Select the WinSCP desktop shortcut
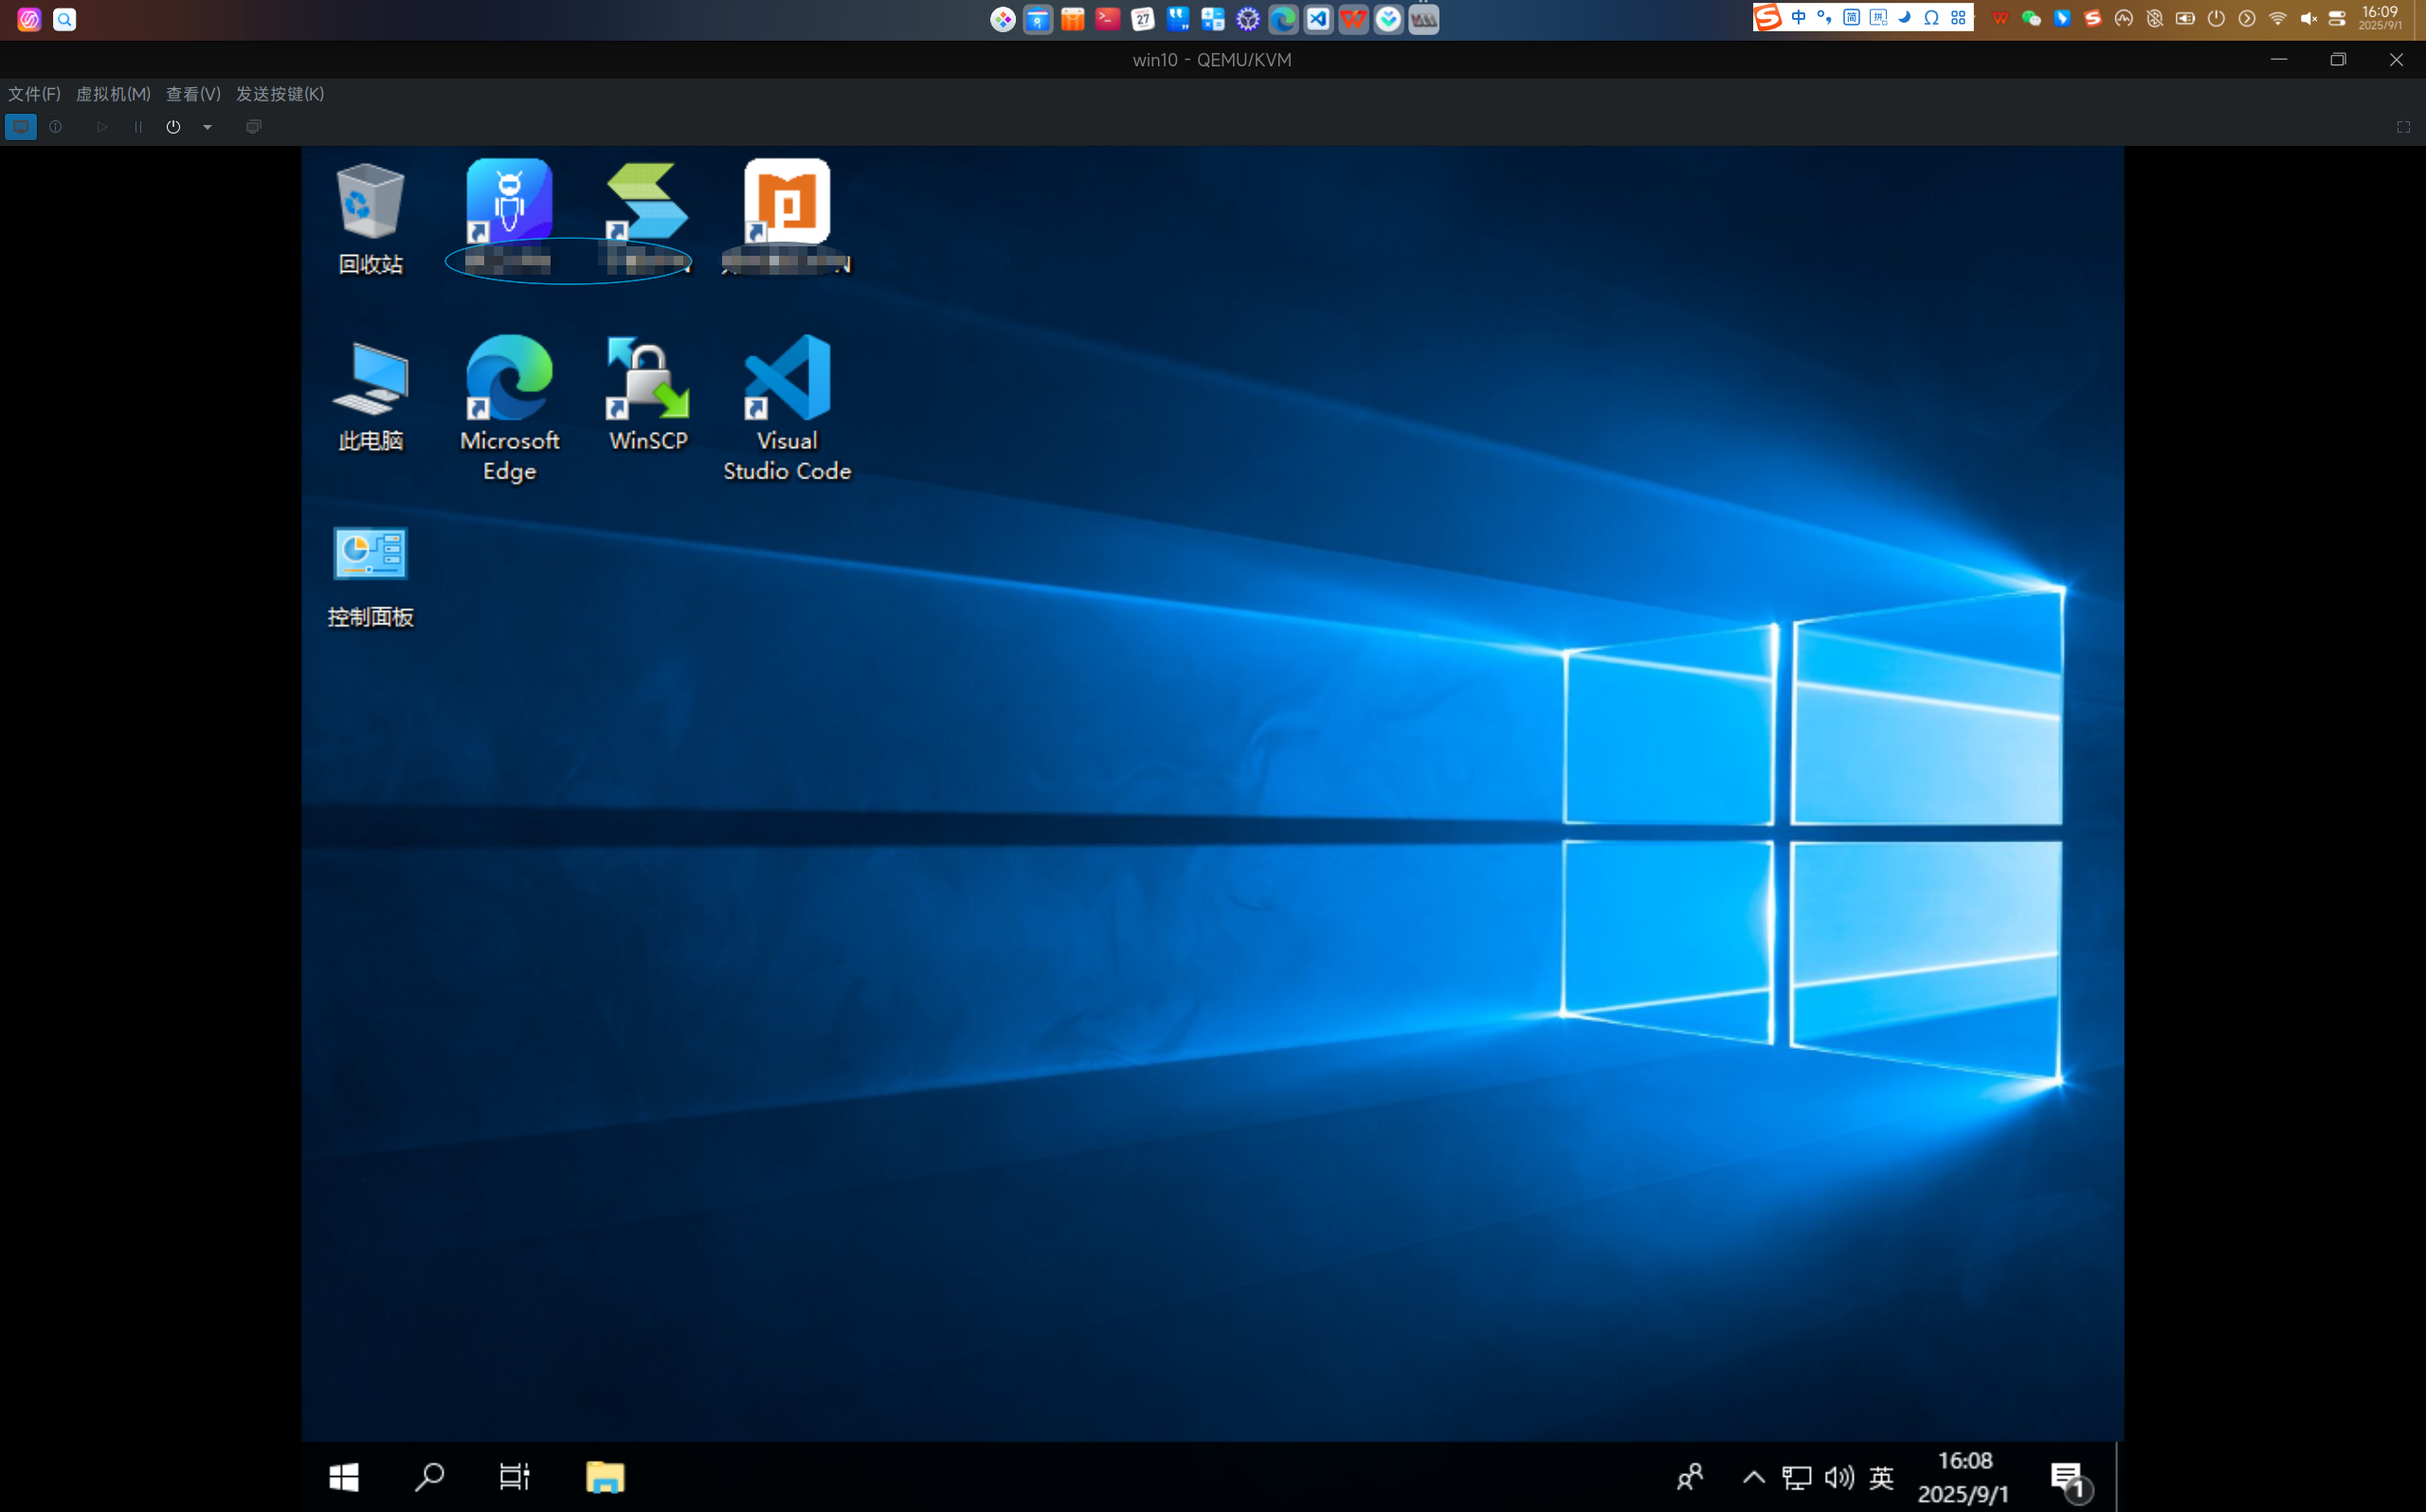 click(648, 394)
